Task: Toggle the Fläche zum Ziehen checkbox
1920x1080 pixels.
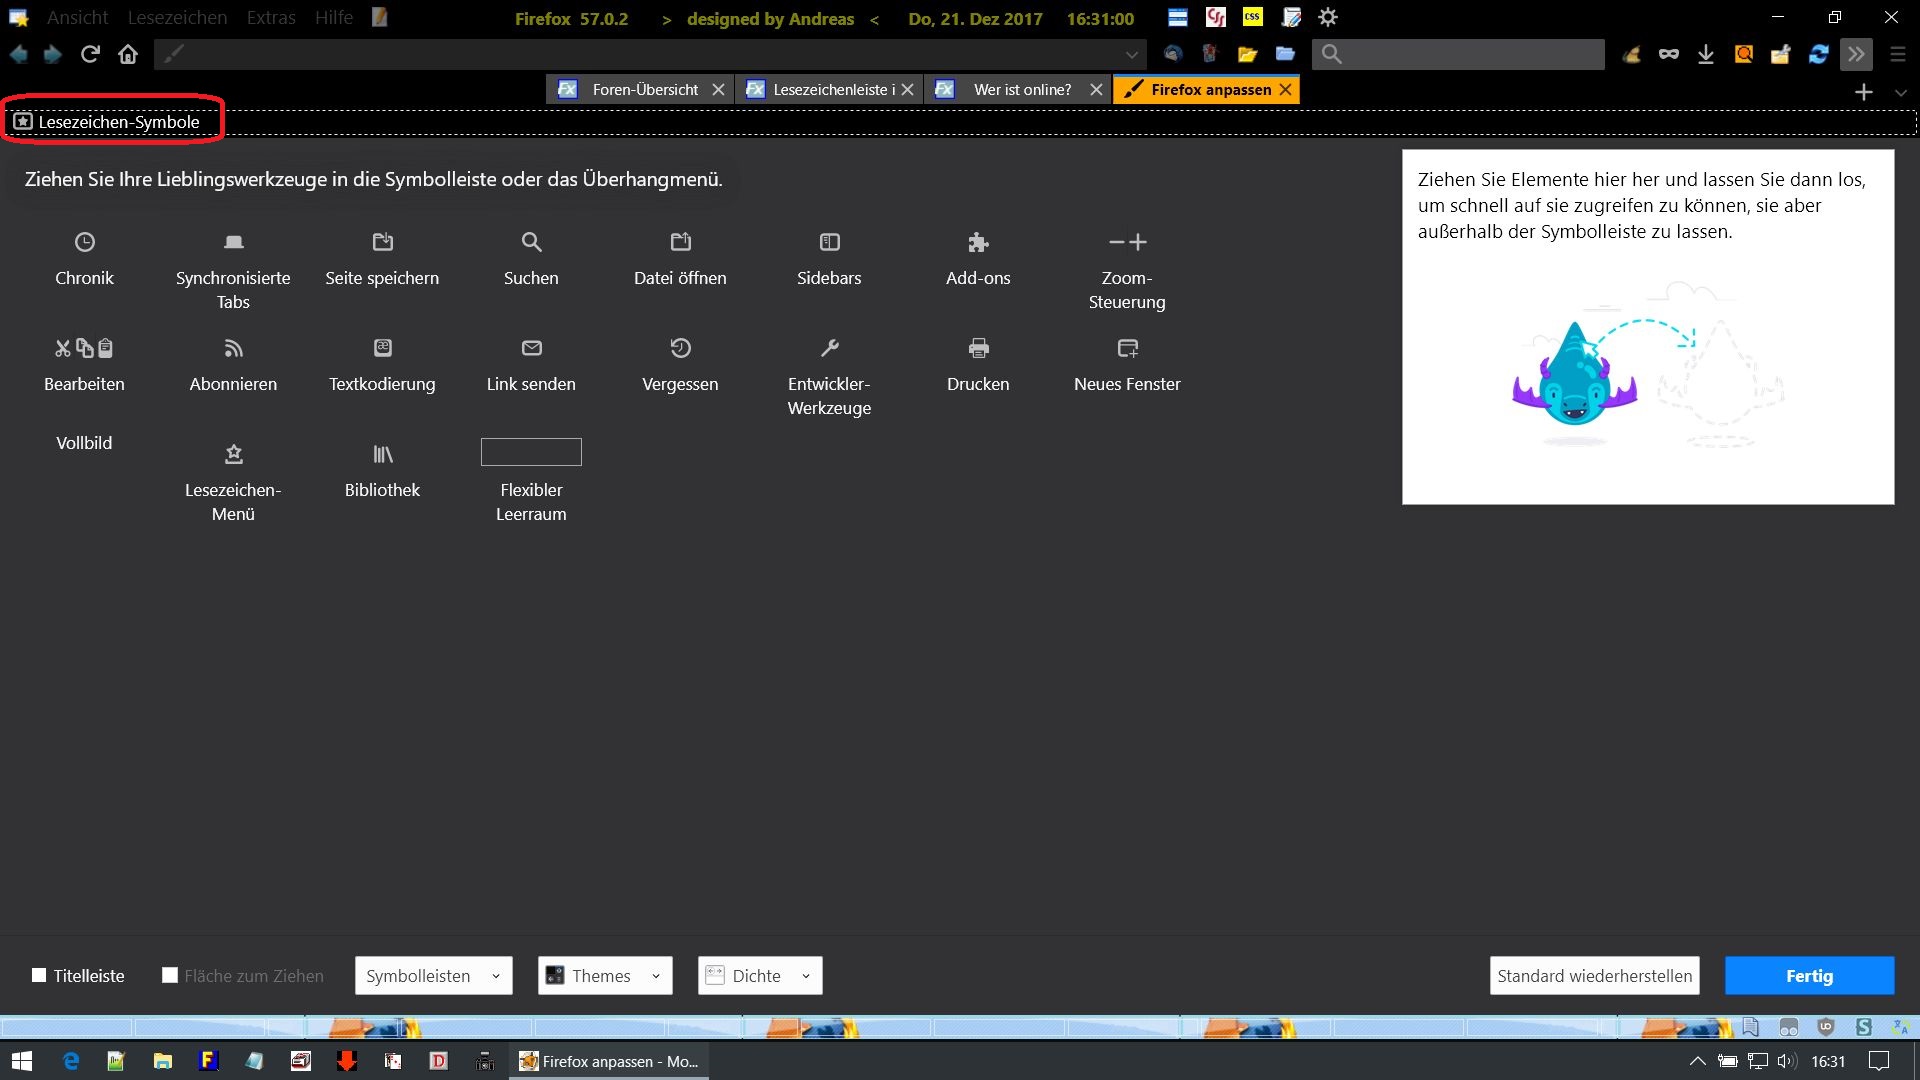Action: point(170,975)
